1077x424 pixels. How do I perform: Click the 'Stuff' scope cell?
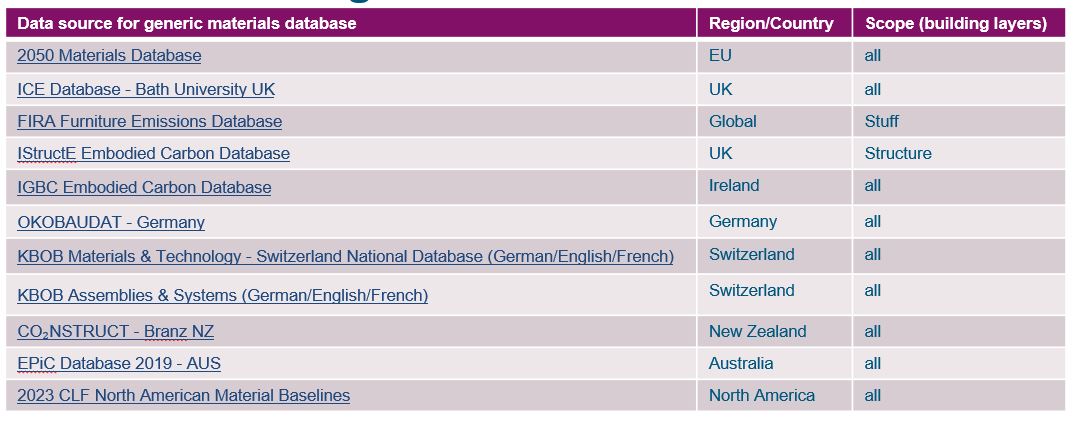pyautogui.click(x=881, y=121)
